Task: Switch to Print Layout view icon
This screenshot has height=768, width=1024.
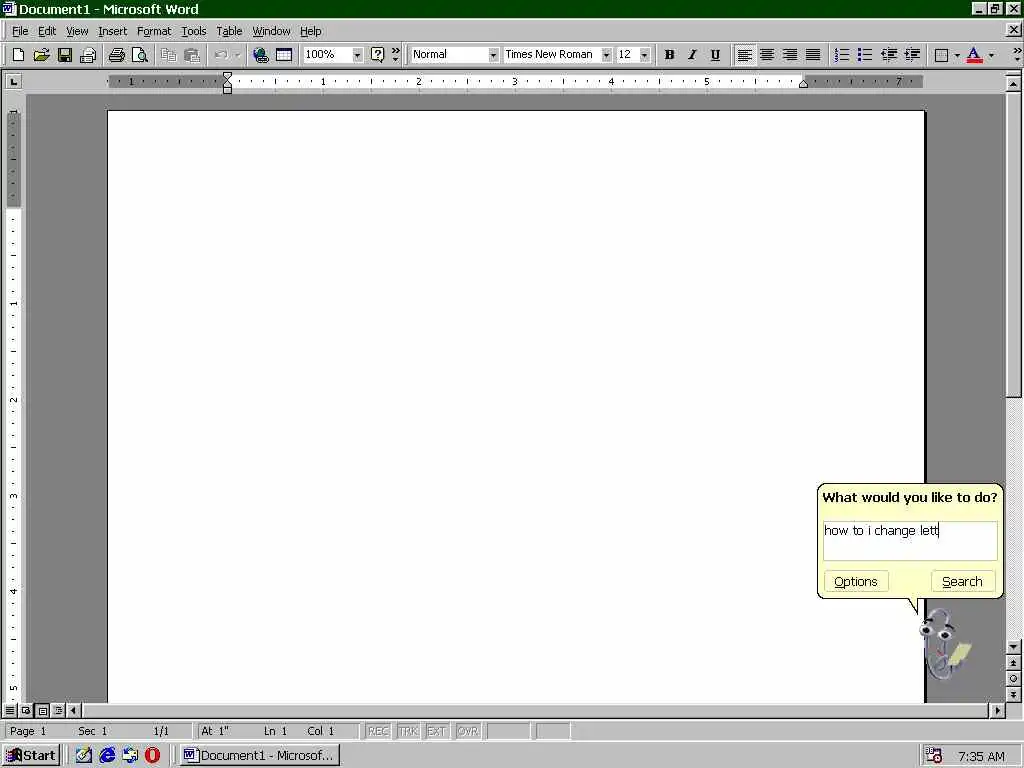Action: 42,710
